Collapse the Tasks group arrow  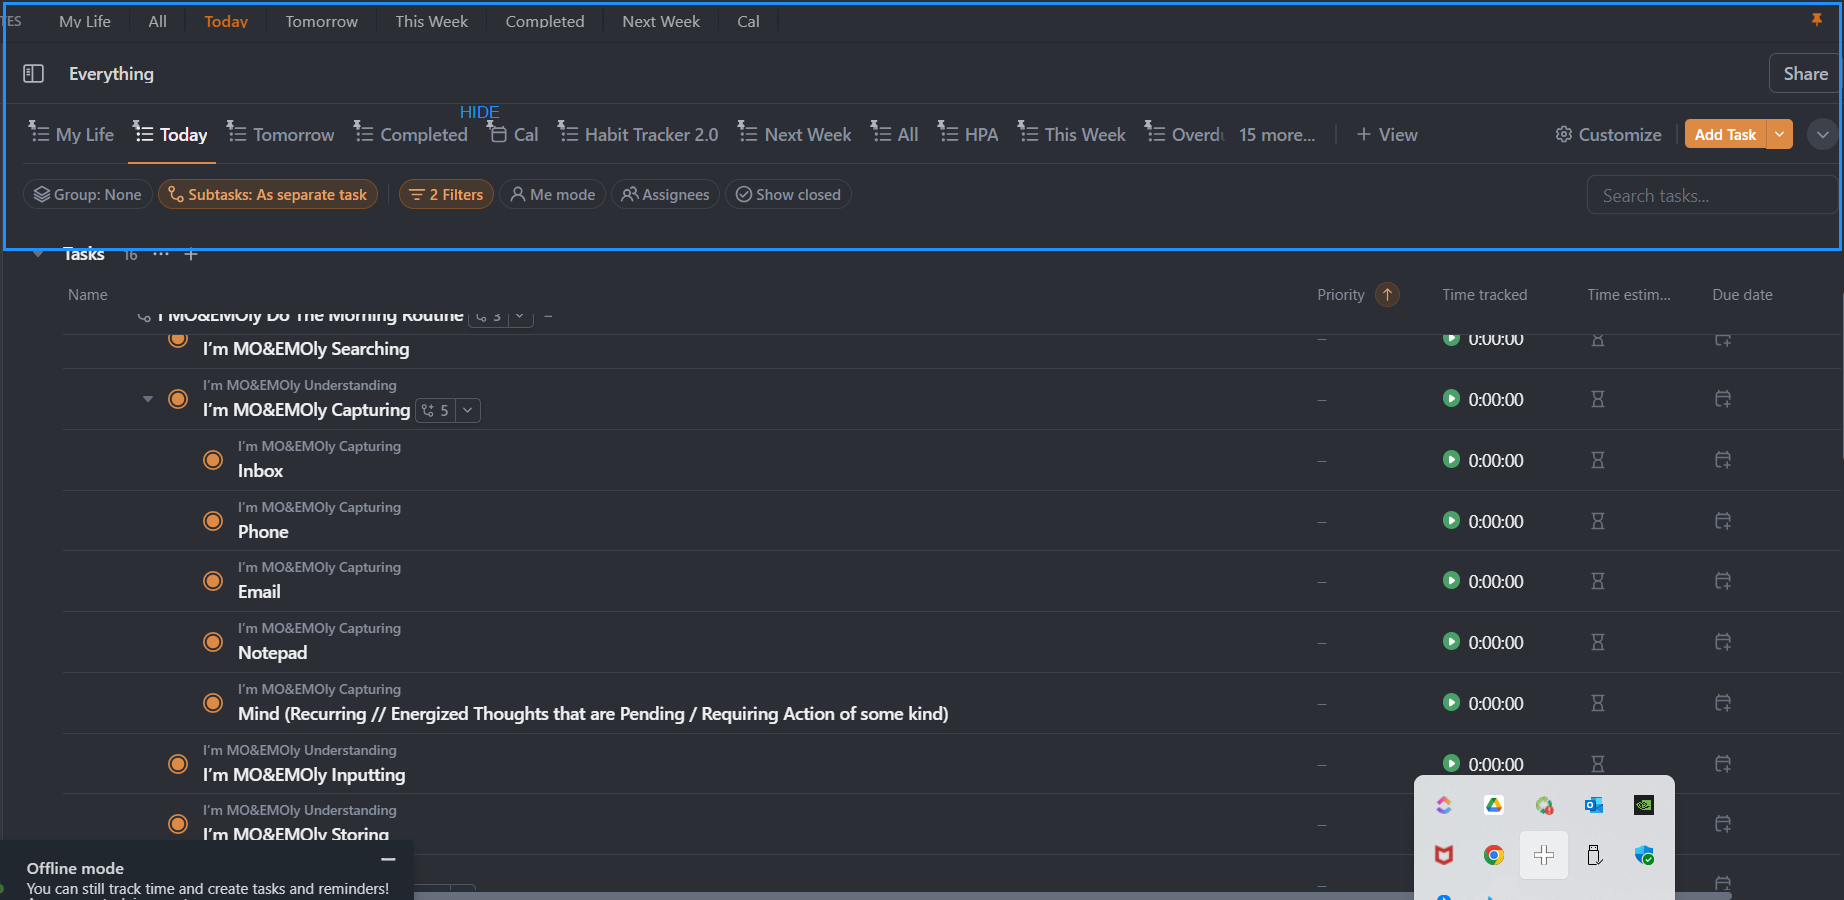click(x=38, y=254)
